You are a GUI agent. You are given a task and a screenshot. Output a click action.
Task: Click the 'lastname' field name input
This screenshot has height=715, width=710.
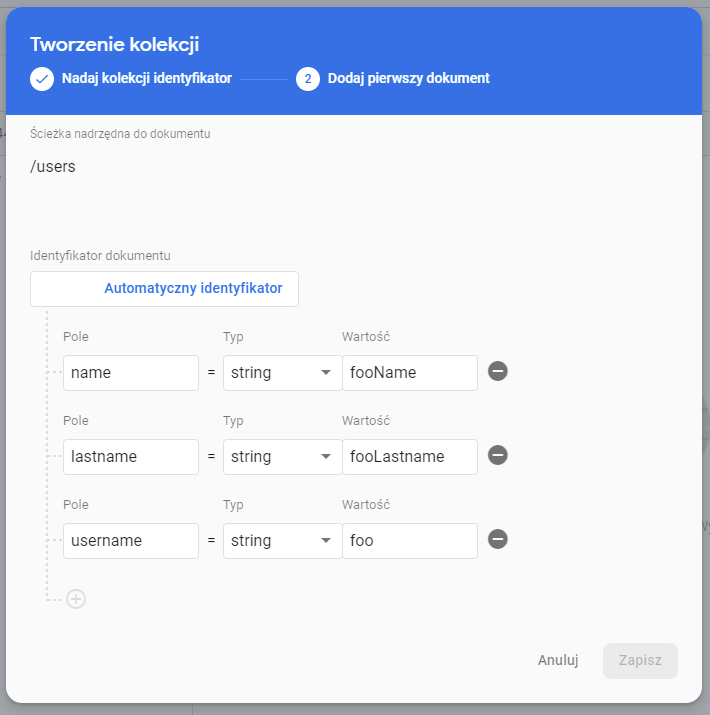coord(130,457)
